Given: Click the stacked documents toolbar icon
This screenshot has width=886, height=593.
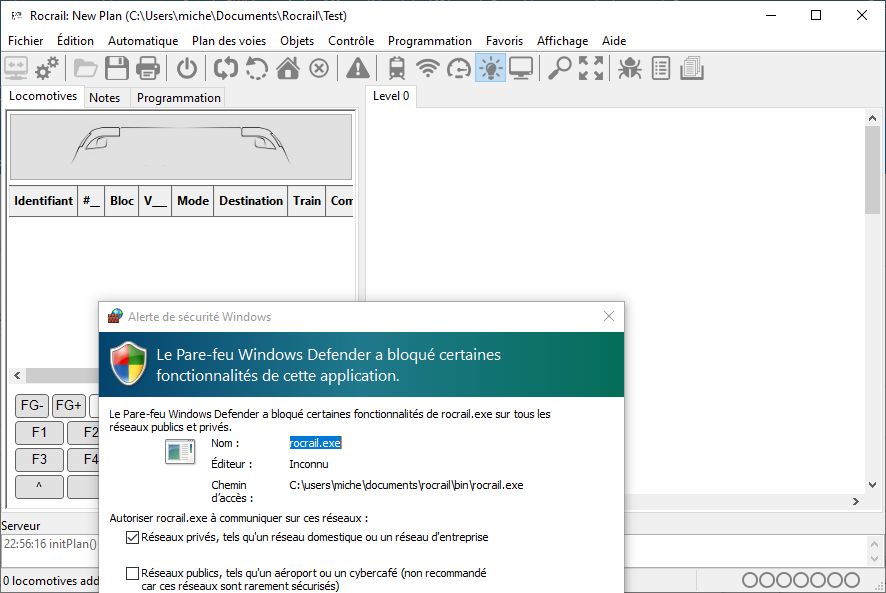Looking at the screenshot, I should [x=692, y=68].
